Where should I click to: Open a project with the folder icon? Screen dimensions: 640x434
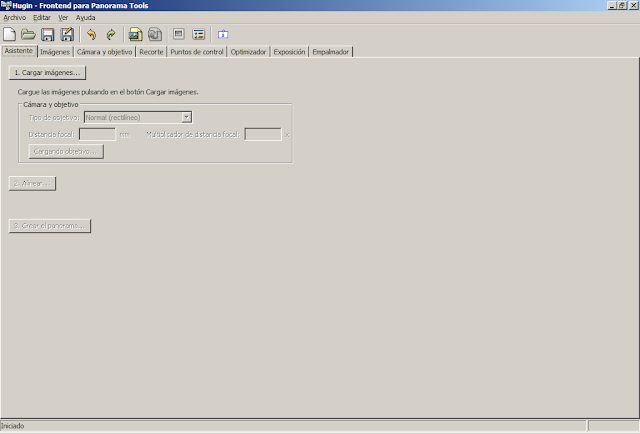tap(28, 34)
